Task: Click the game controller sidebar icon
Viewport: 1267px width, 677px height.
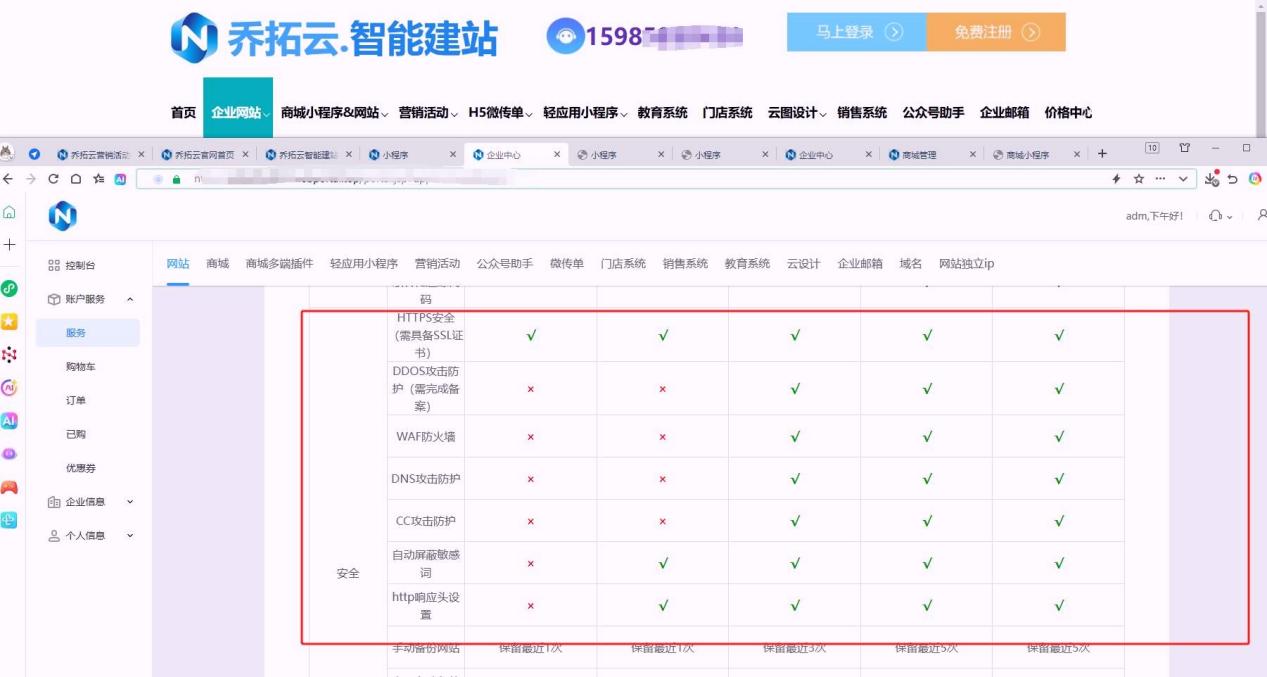Action: point(9,487)
